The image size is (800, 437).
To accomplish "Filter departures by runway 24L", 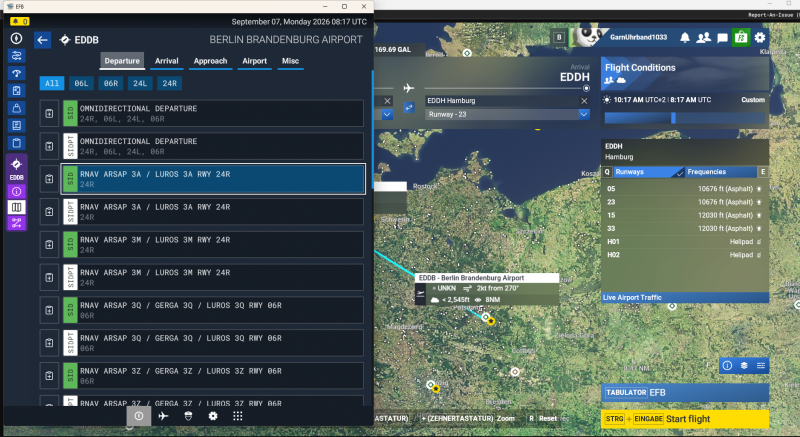I will [140, 83].
